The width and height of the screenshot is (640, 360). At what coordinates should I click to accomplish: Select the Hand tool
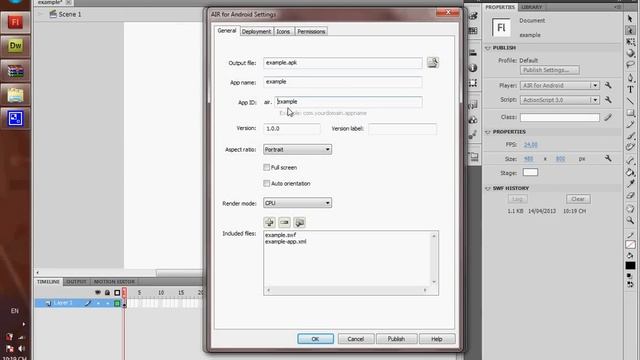(630, 209)
